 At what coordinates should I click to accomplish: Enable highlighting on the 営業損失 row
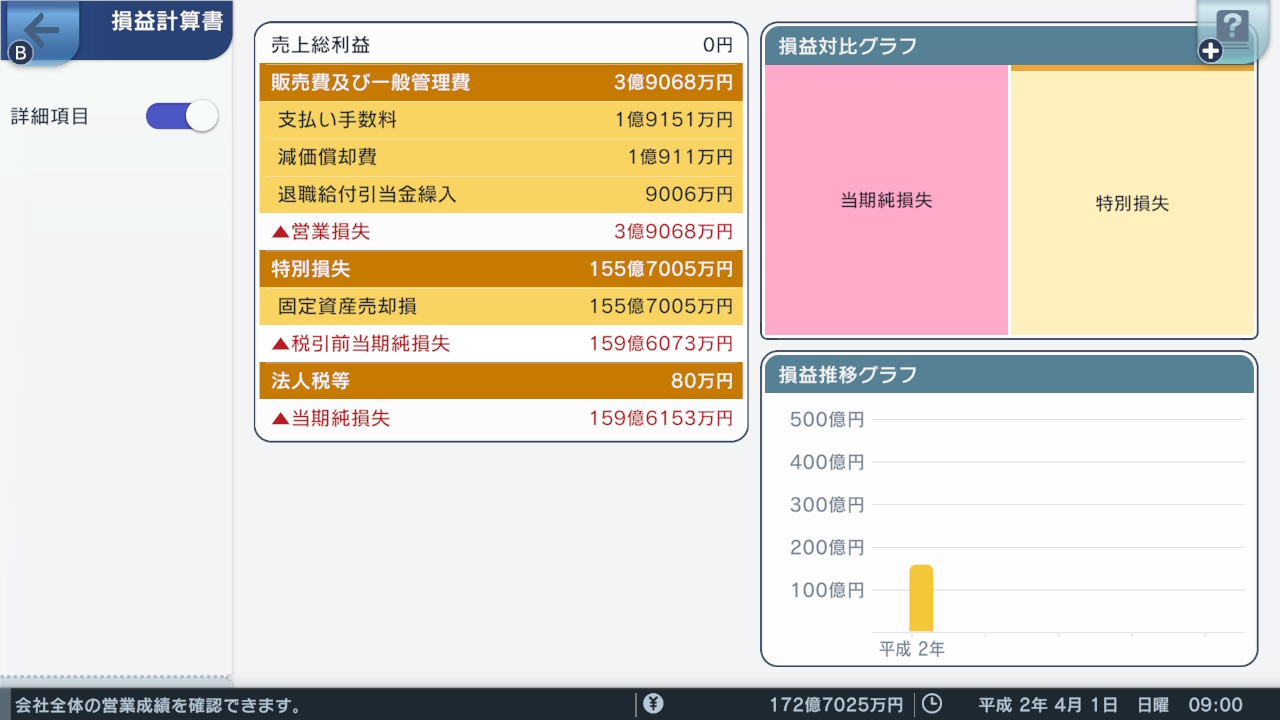(x=500, y=231)
